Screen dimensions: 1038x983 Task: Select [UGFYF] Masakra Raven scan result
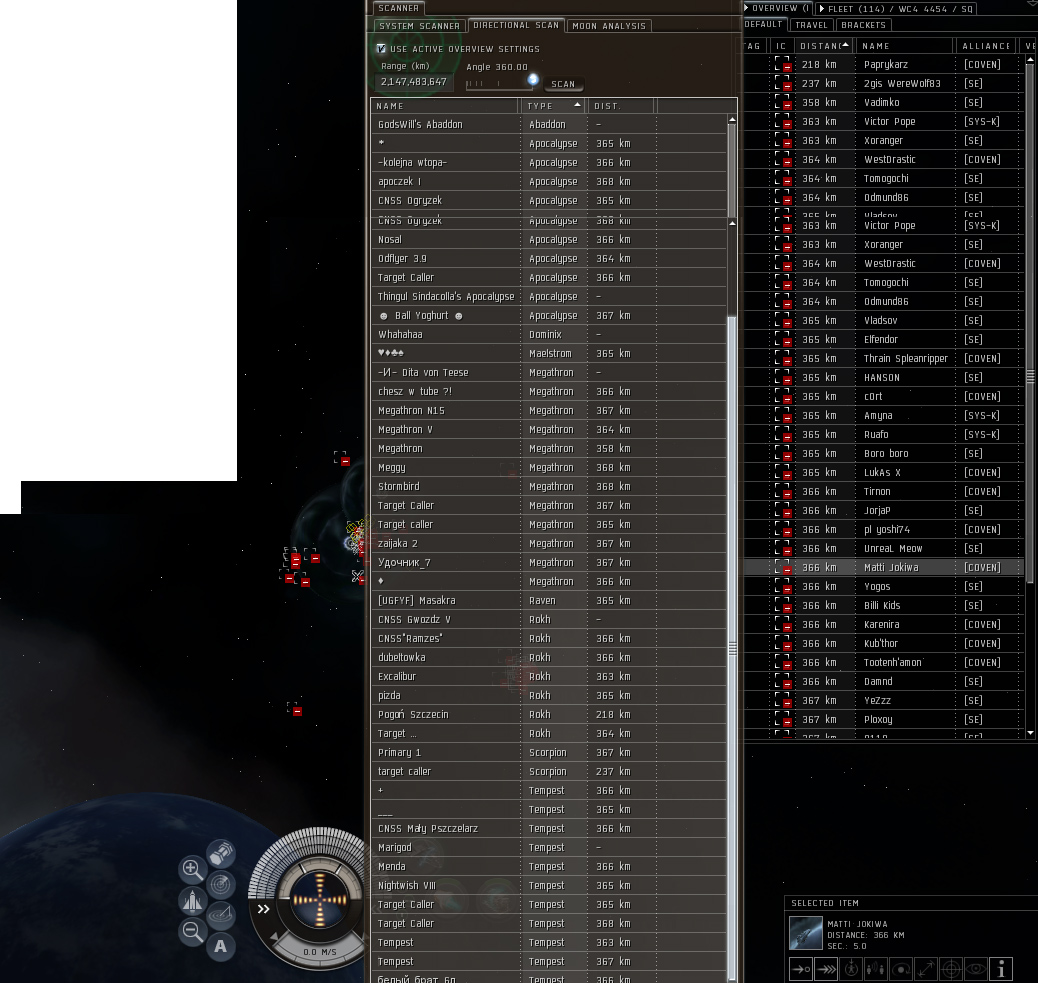coord(549,600)
